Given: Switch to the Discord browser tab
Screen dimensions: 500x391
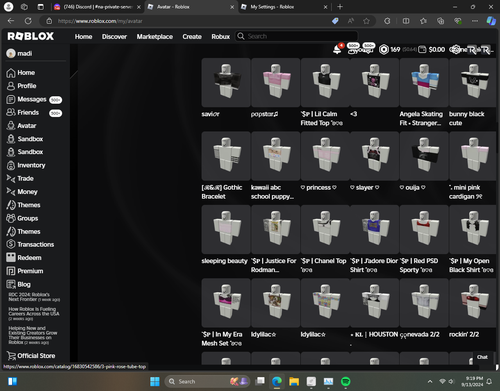Looking at the screenshot, I should tap(97, 7).
